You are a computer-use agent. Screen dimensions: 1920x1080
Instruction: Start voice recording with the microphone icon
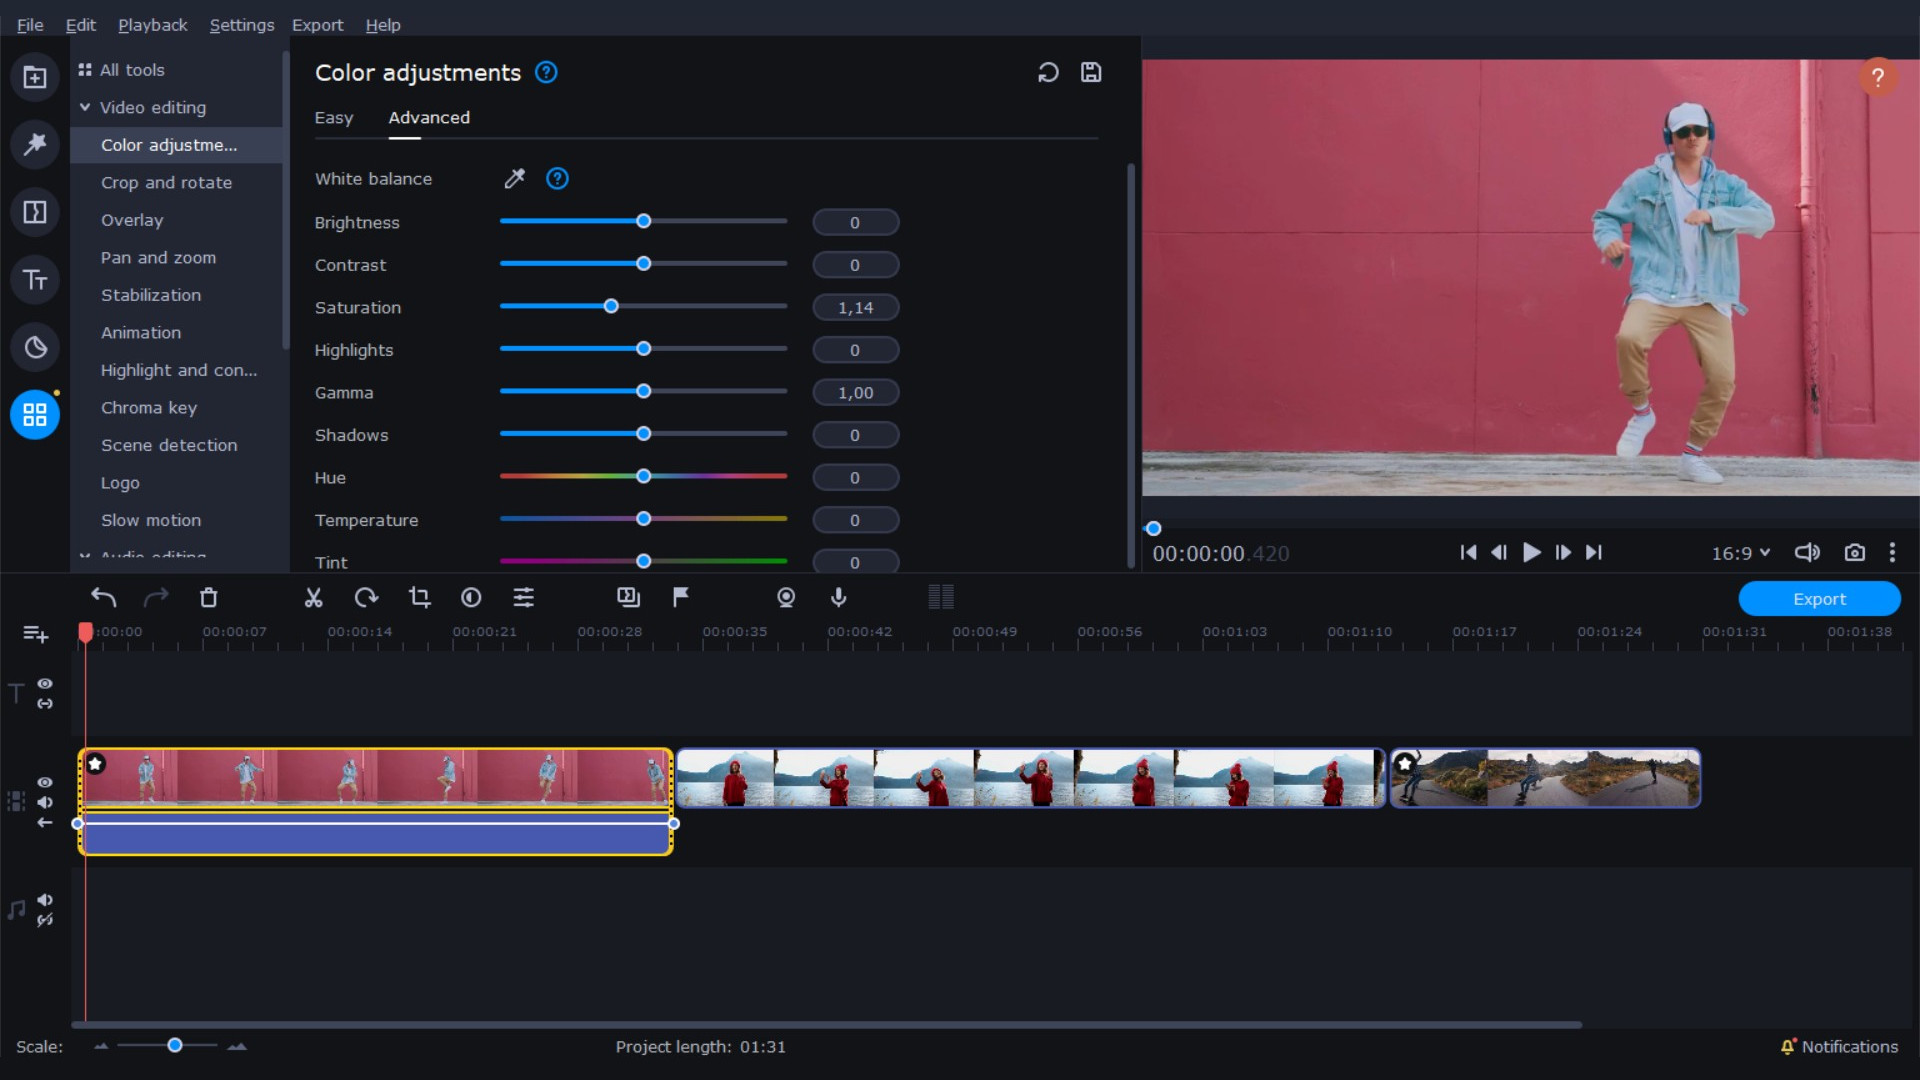[x=838, y=597]
